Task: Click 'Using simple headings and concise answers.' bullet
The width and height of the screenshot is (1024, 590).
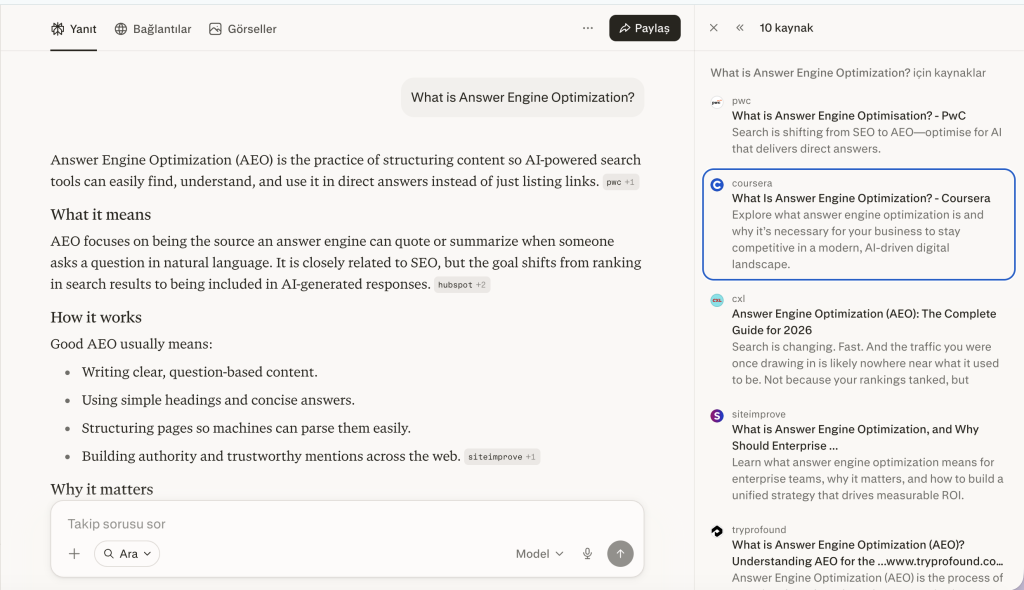Action: click(x=218, y=401)
